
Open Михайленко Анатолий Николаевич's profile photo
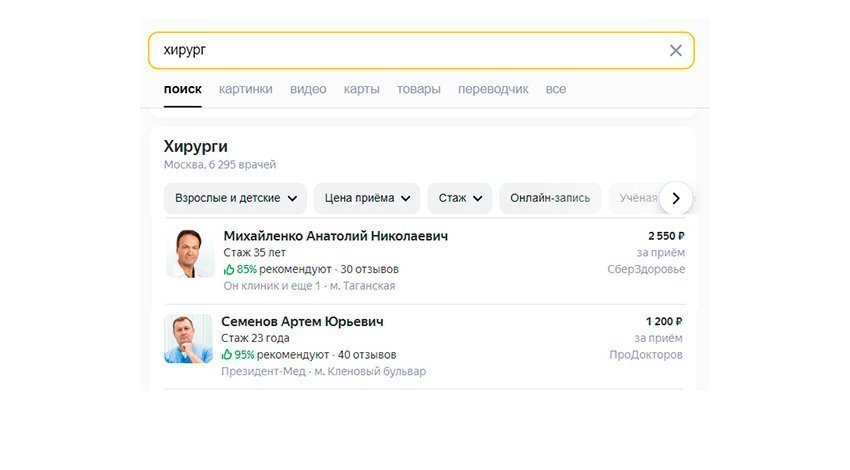point(190,253)
